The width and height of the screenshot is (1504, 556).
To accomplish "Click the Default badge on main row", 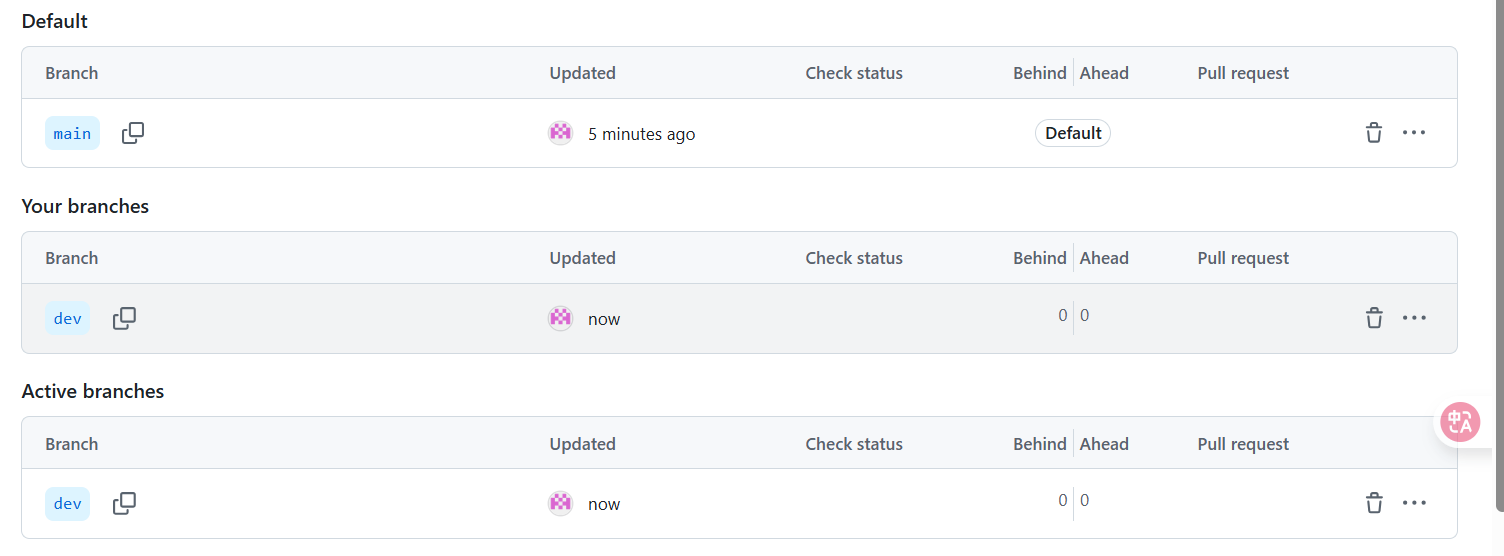I will click(1073, 133).
